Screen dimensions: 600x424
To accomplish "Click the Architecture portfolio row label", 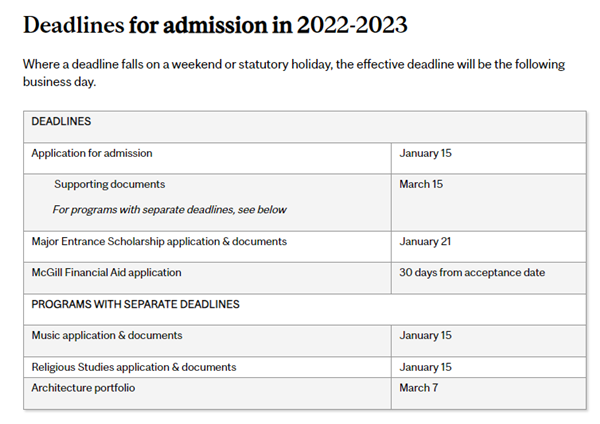I will click(83, 388).
